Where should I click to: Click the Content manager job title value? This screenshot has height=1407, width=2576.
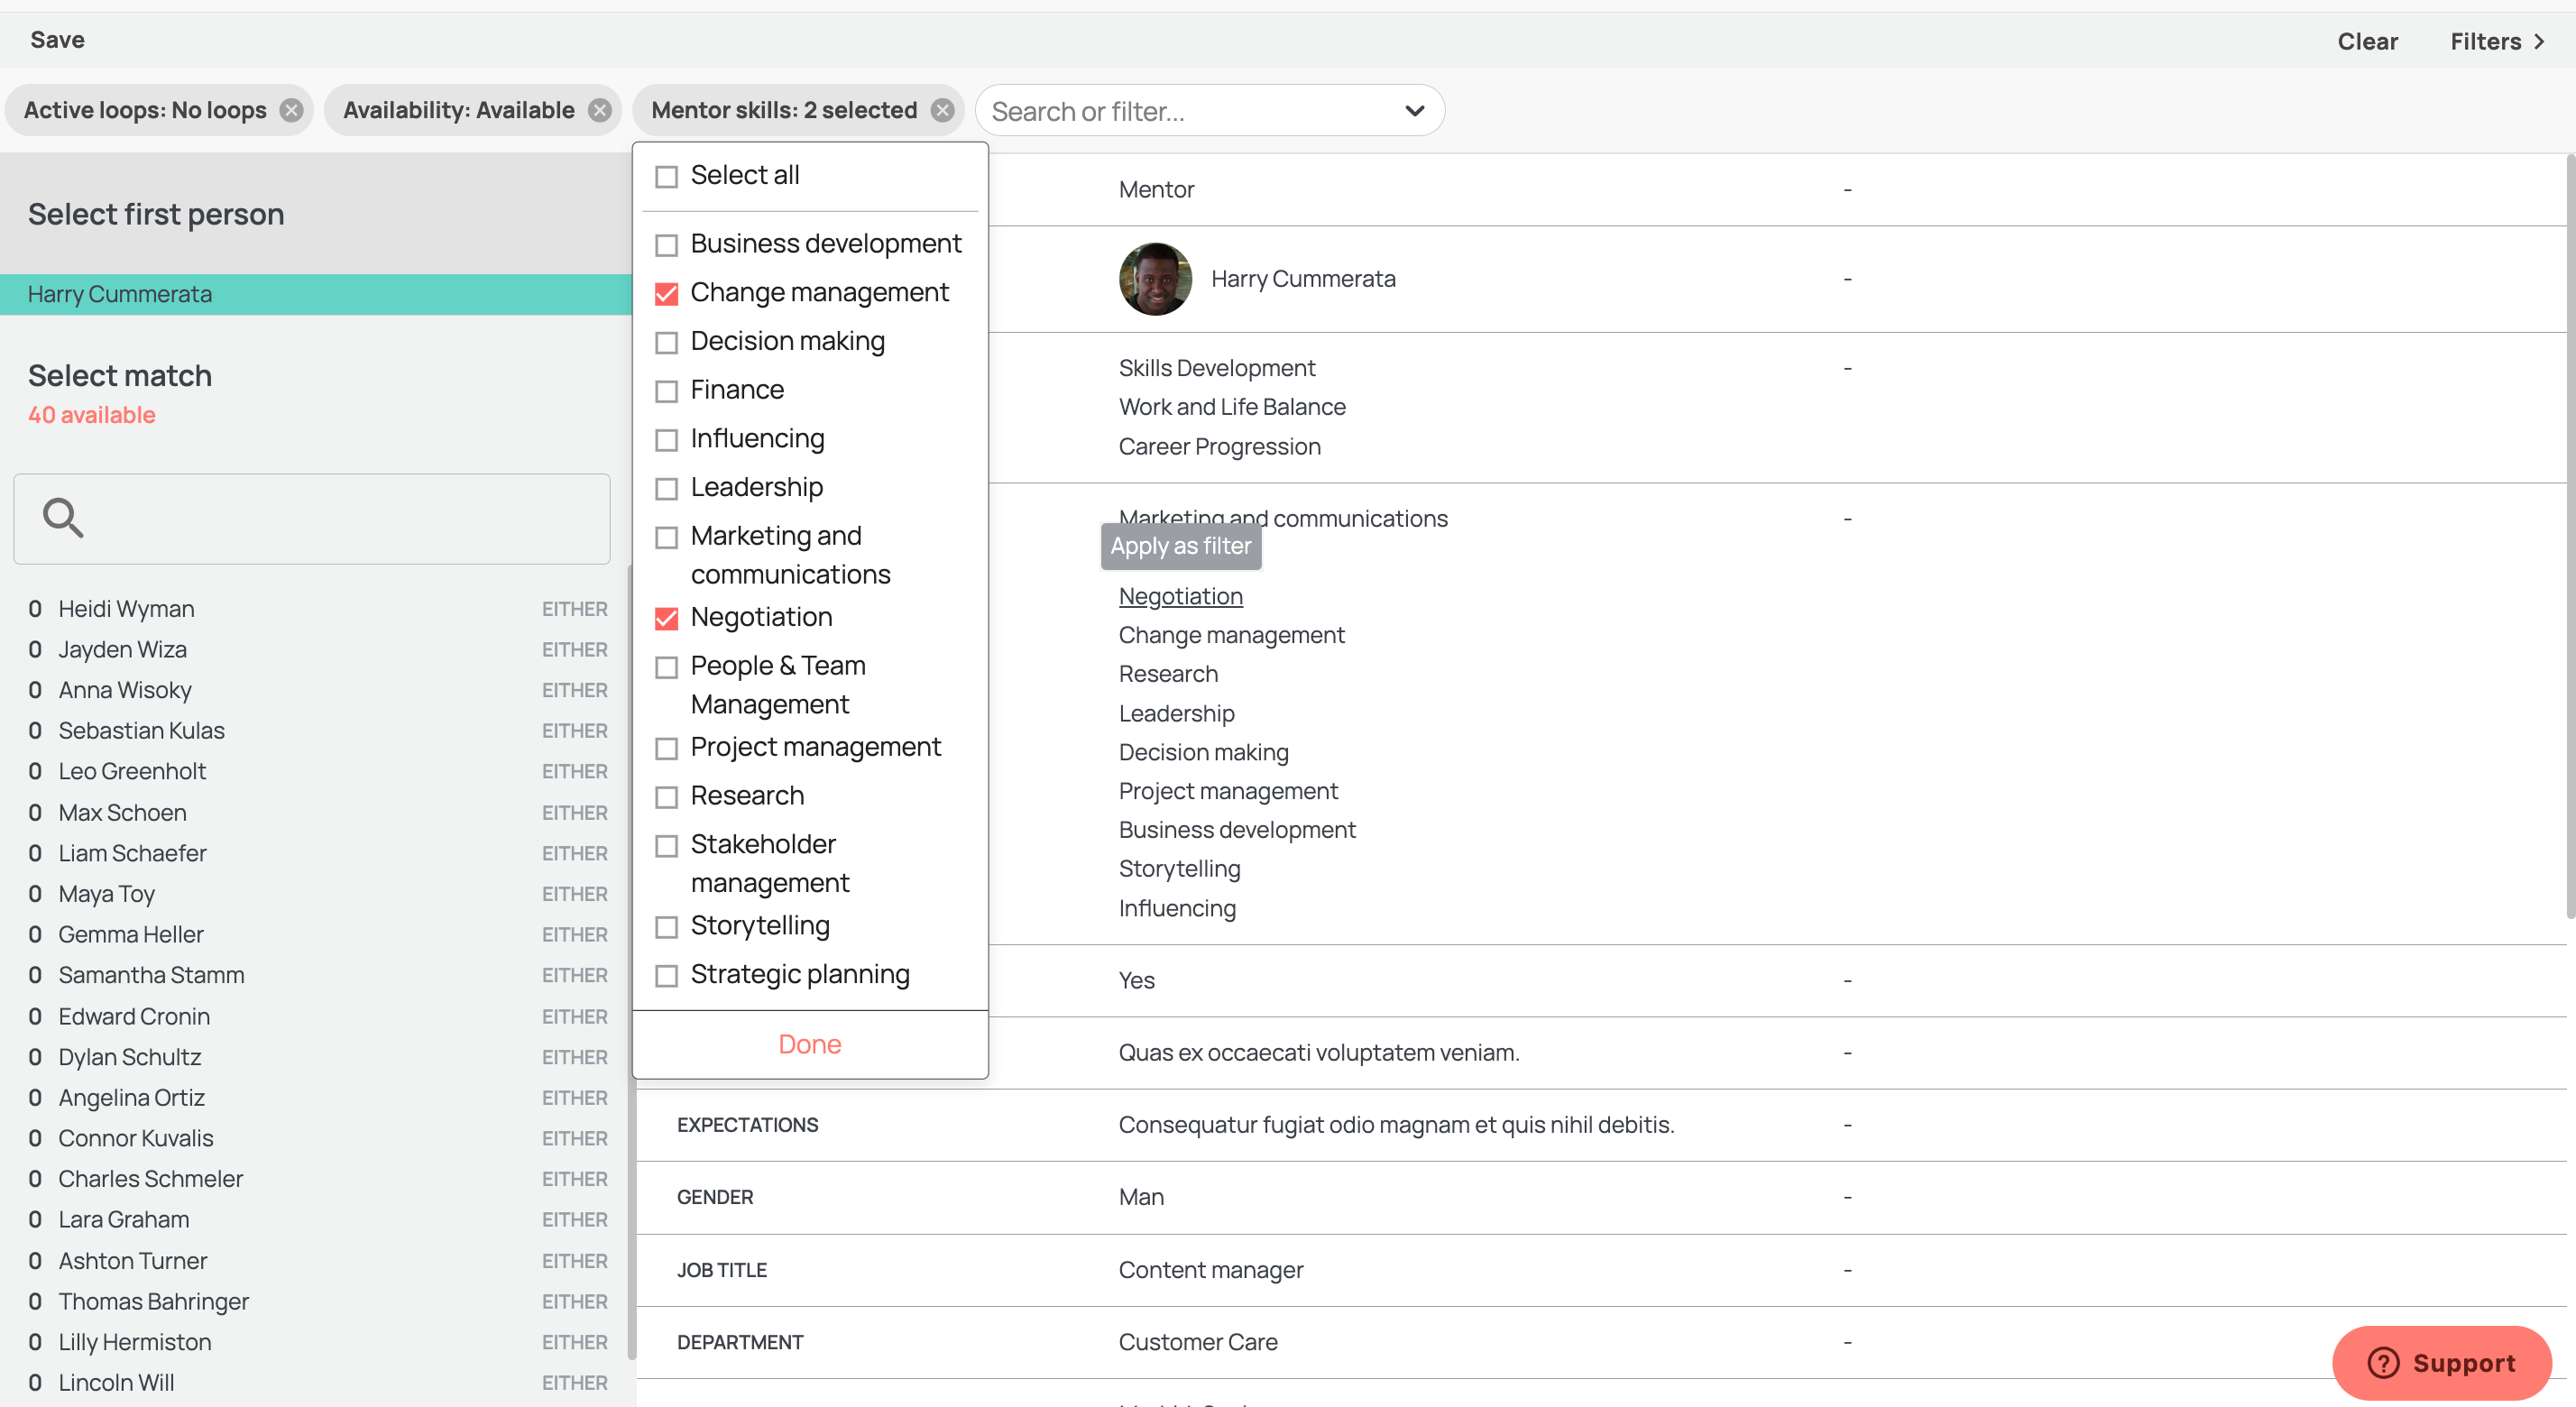1210,1270
